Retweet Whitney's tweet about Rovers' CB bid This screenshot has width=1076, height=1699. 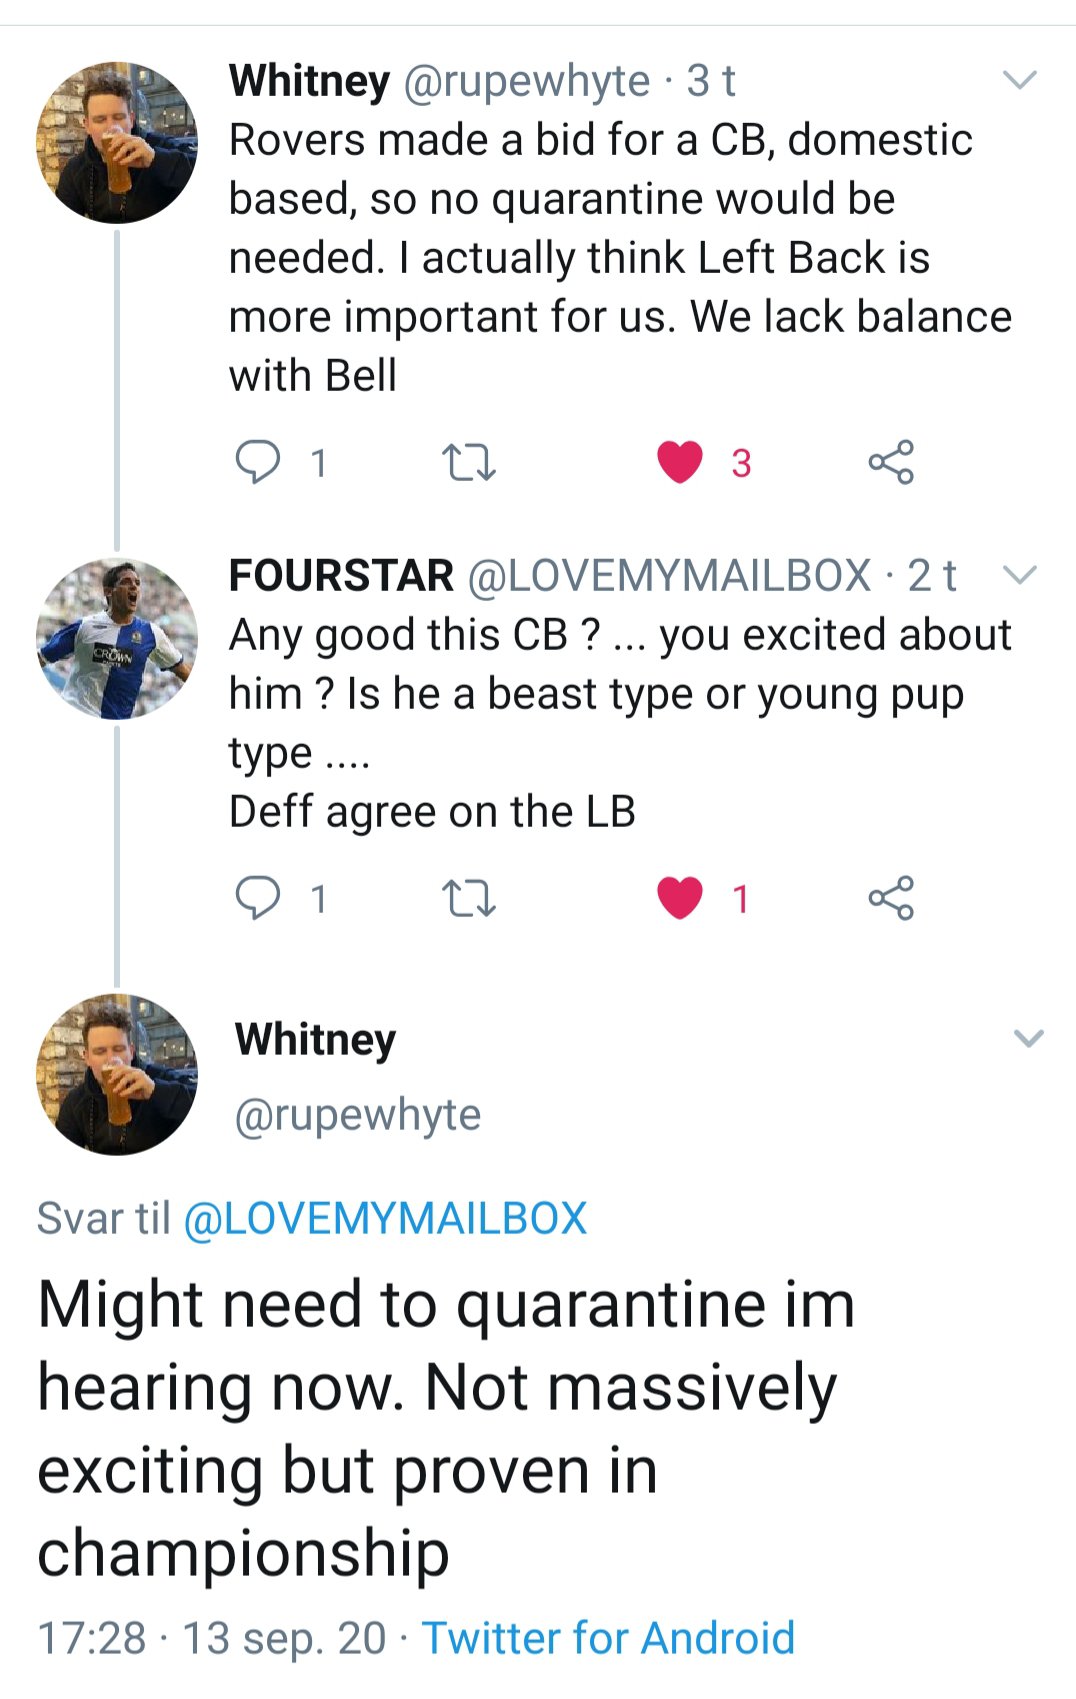pos(468,462)
